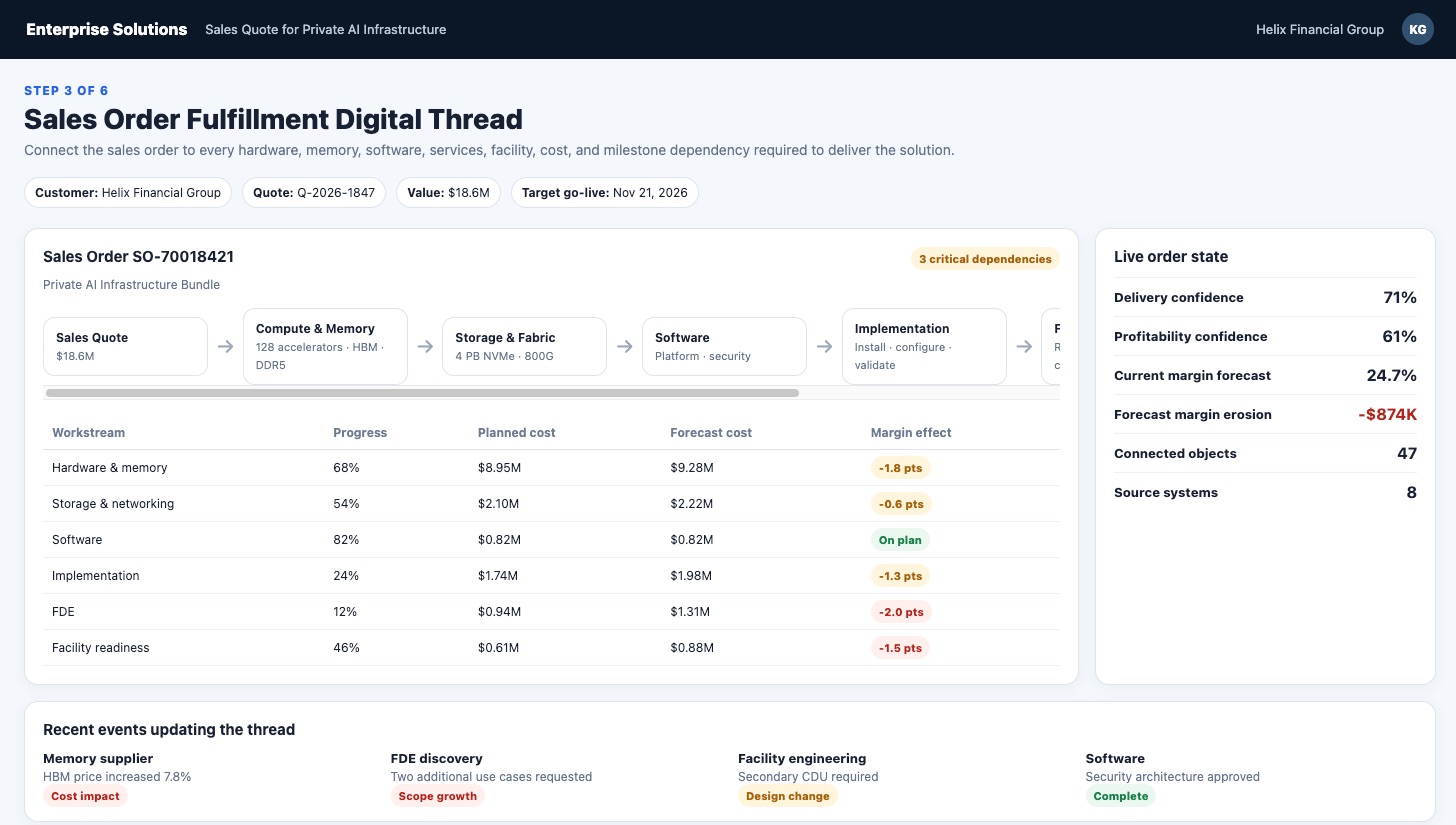Click arrow between Sales Quote and Compute
Viewport: 1456px width, 825px height.
click(x=225, y=347)
